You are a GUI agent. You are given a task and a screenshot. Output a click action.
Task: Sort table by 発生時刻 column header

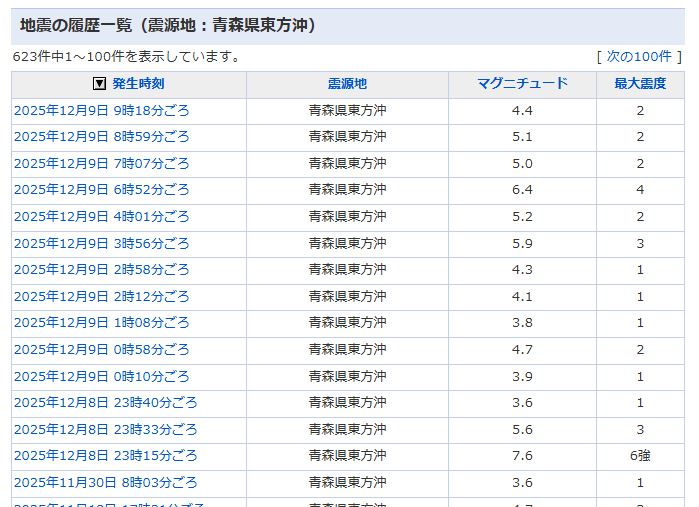click(138, 84)
